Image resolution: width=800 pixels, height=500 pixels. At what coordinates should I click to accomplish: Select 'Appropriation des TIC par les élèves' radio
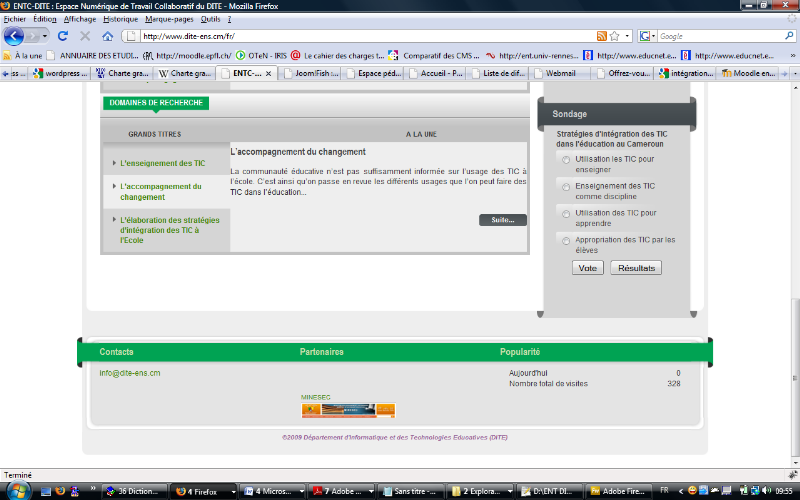pyautogui.click(x=566, y=241)
